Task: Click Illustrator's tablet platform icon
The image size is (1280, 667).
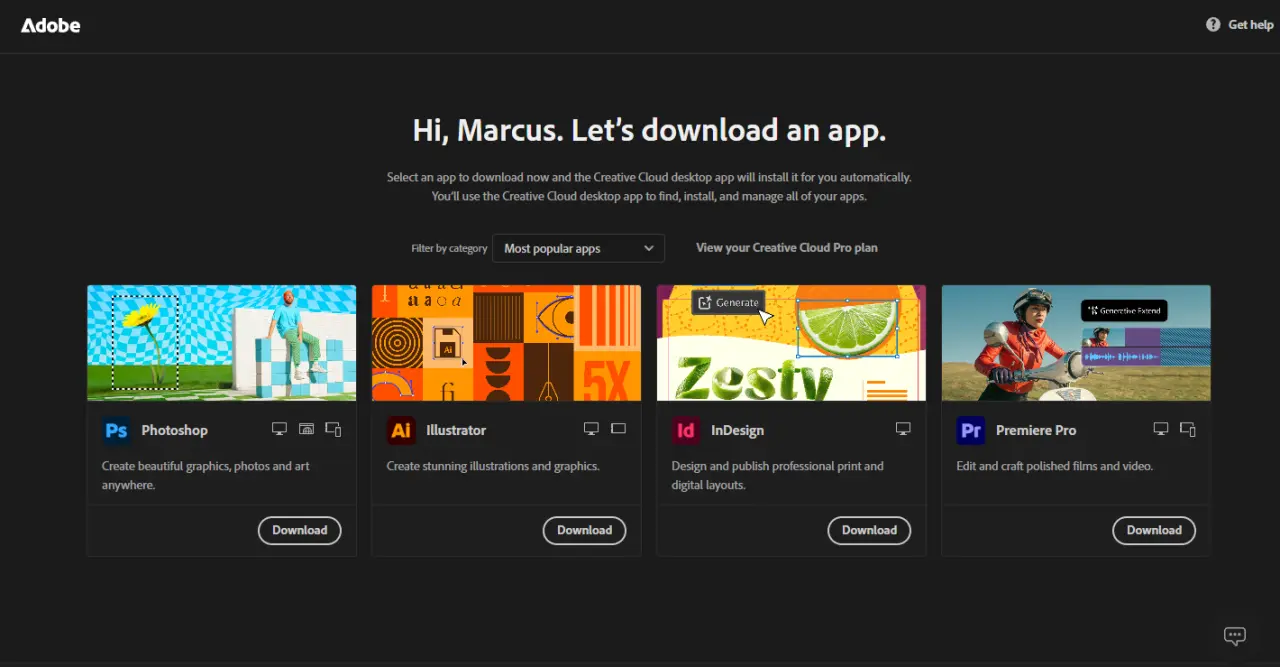Action: (618, 429)
